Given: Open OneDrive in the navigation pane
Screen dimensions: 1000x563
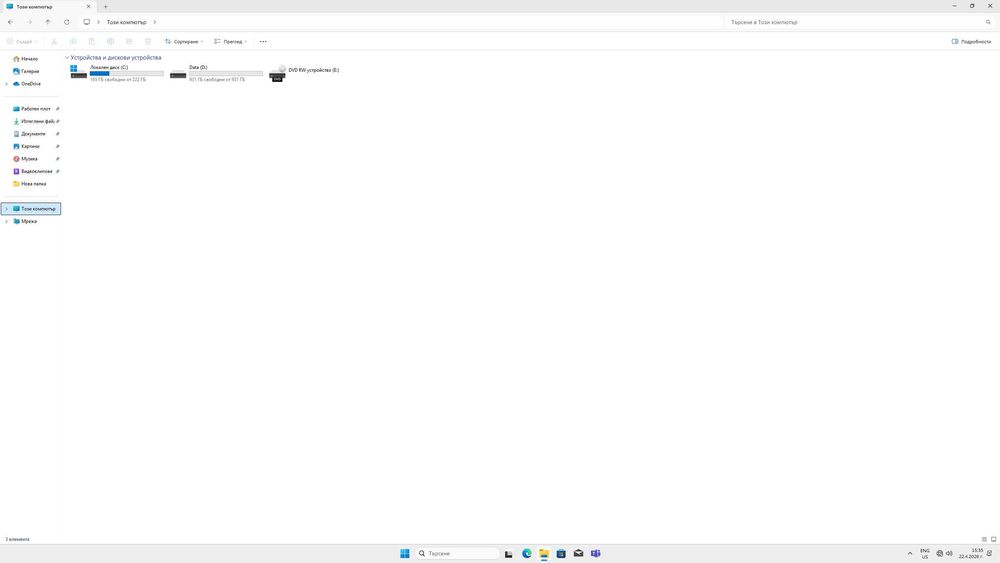Looking at the screenshot, I should pyautogui.click(x=31, y=84).
